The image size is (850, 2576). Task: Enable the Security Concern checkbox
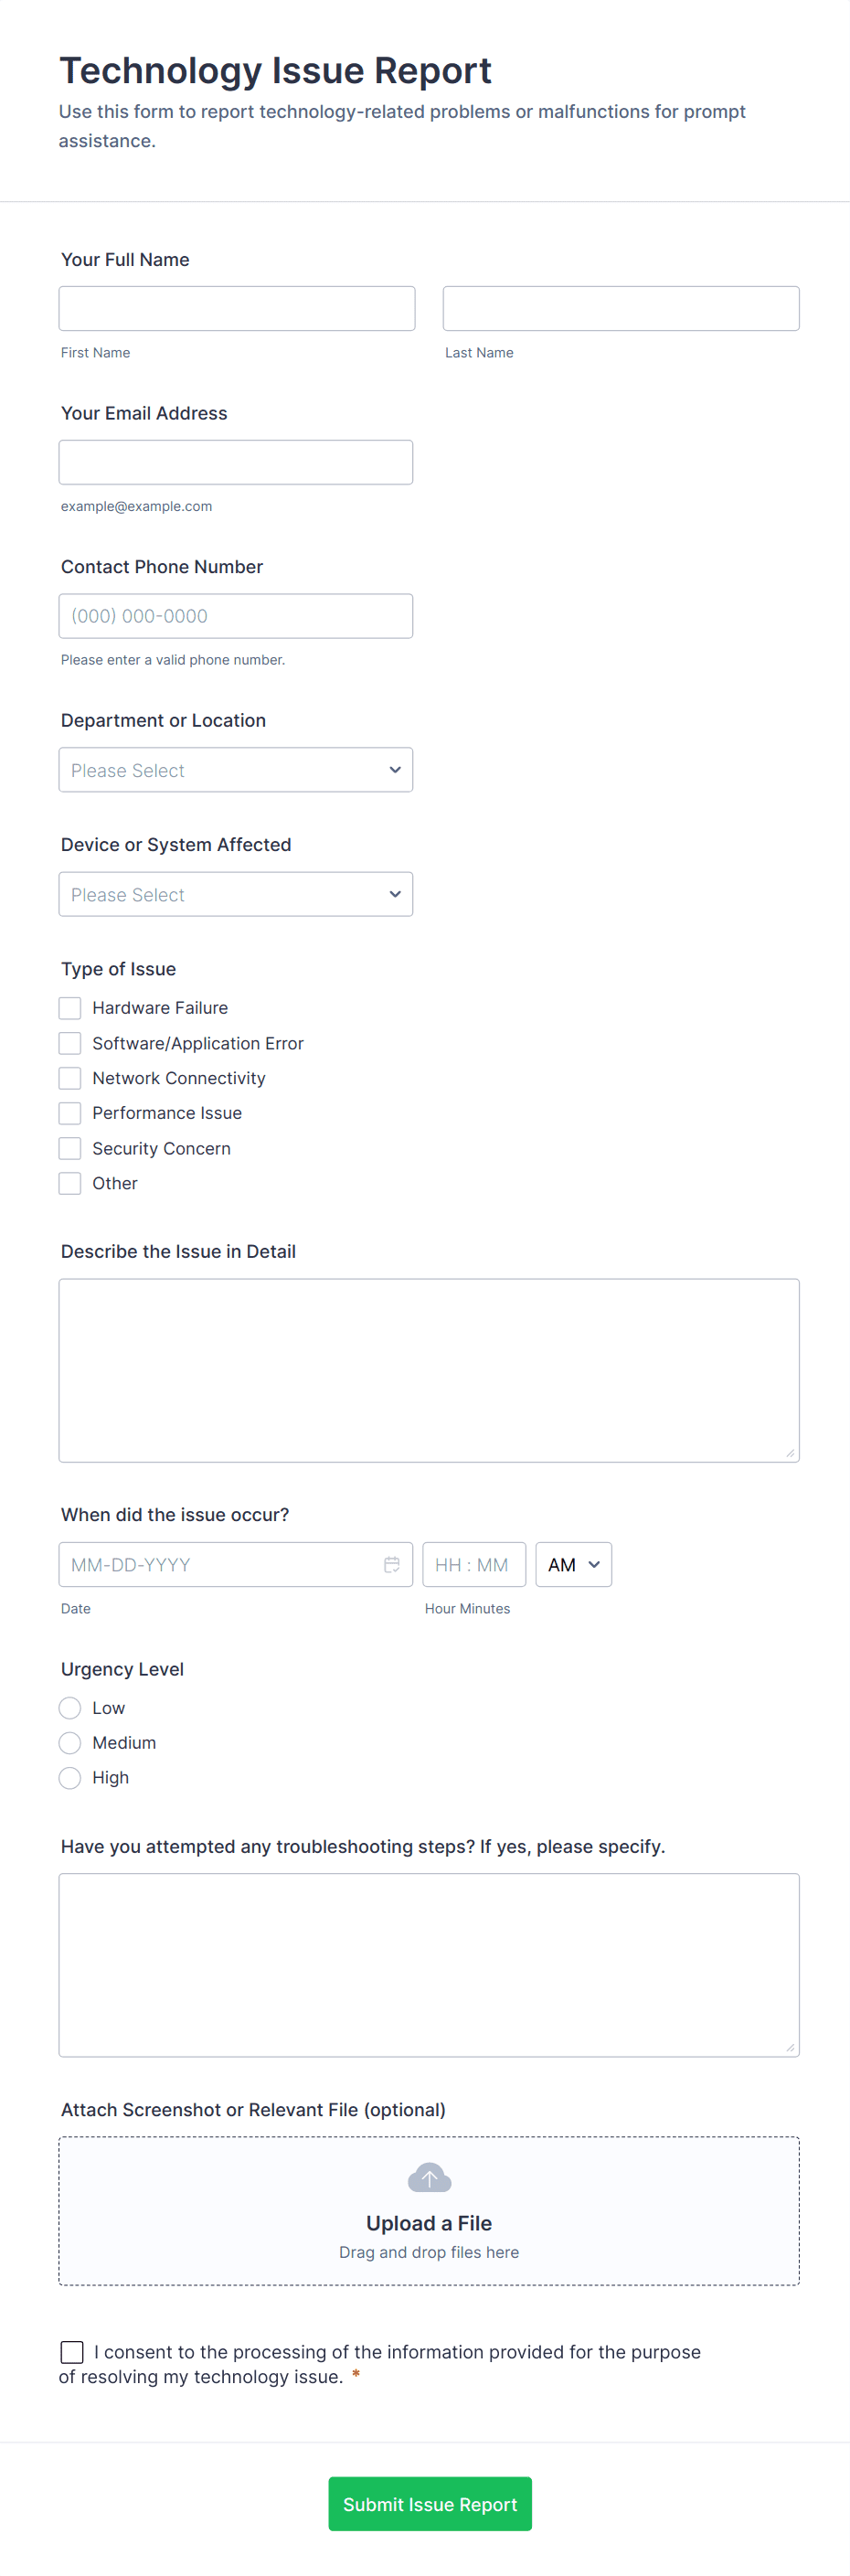(x=70, y=1148)
